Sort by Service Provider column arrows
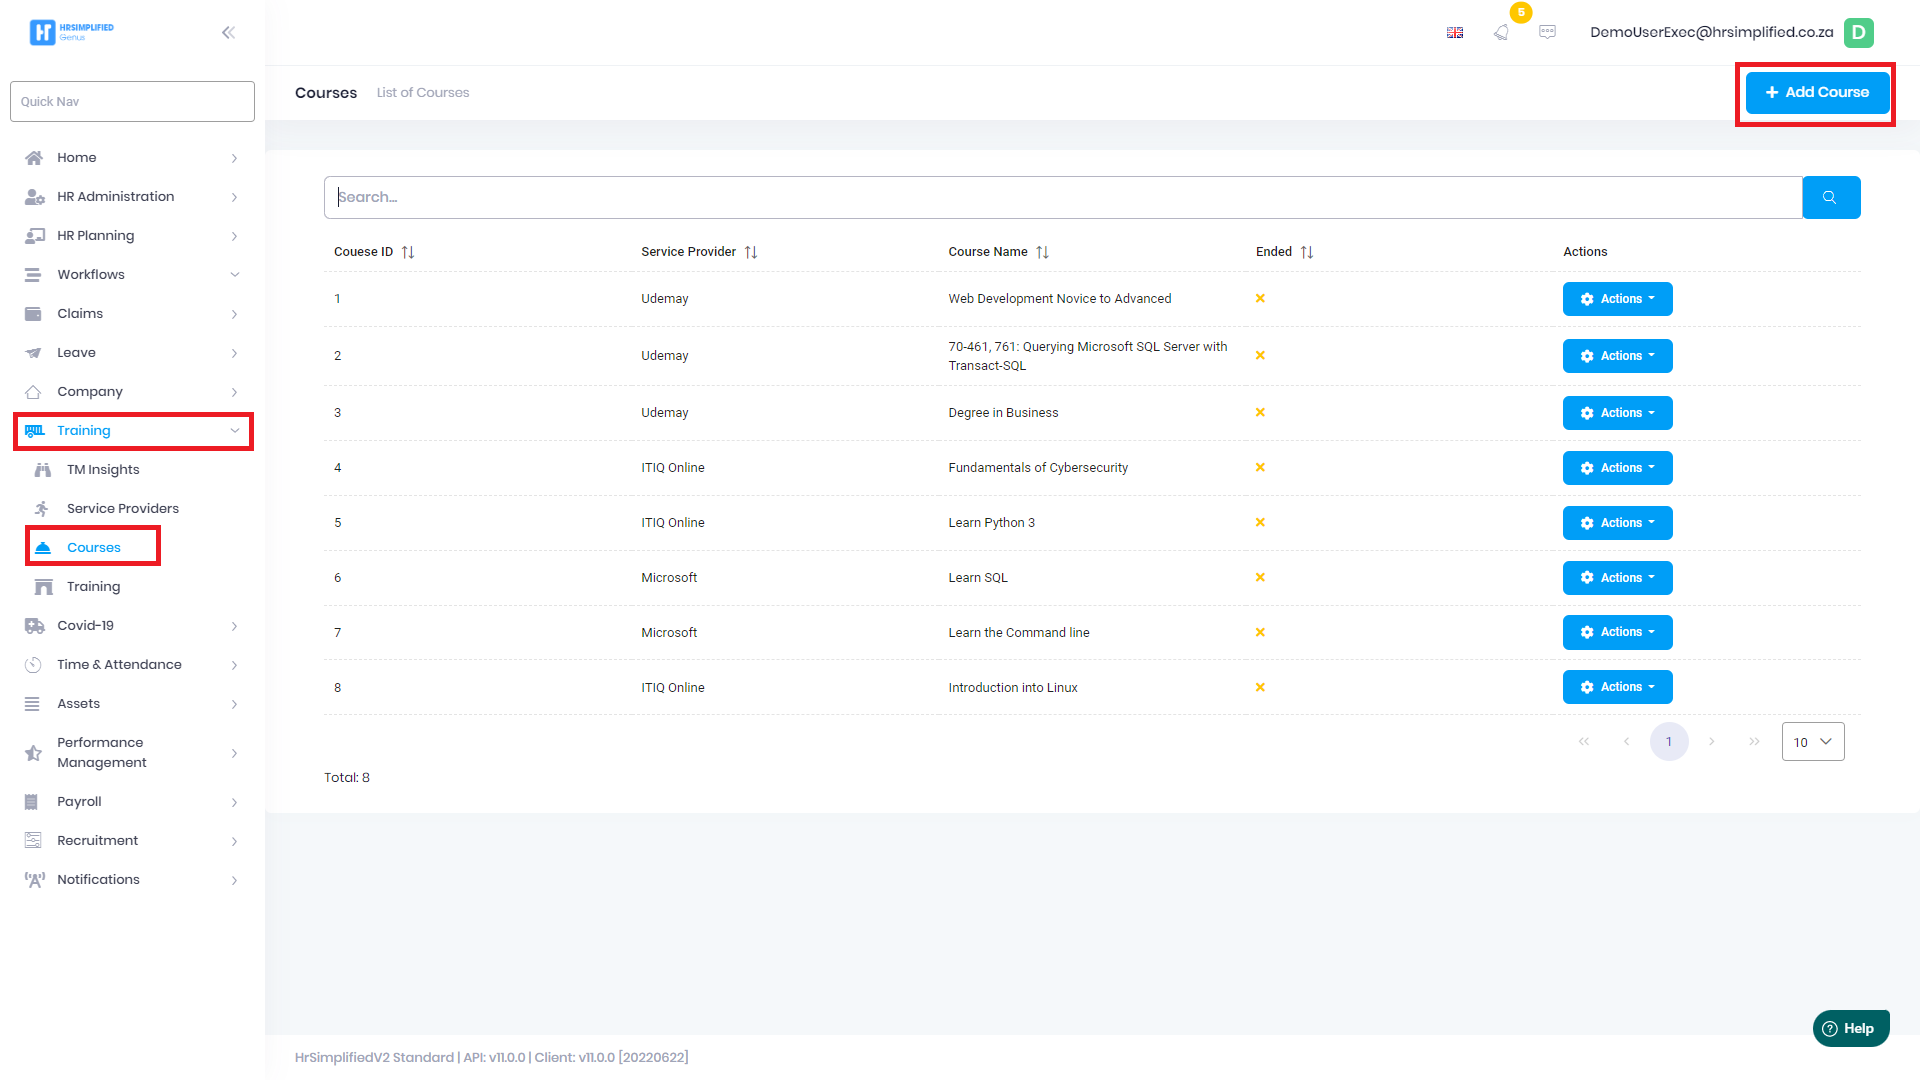 751,252
